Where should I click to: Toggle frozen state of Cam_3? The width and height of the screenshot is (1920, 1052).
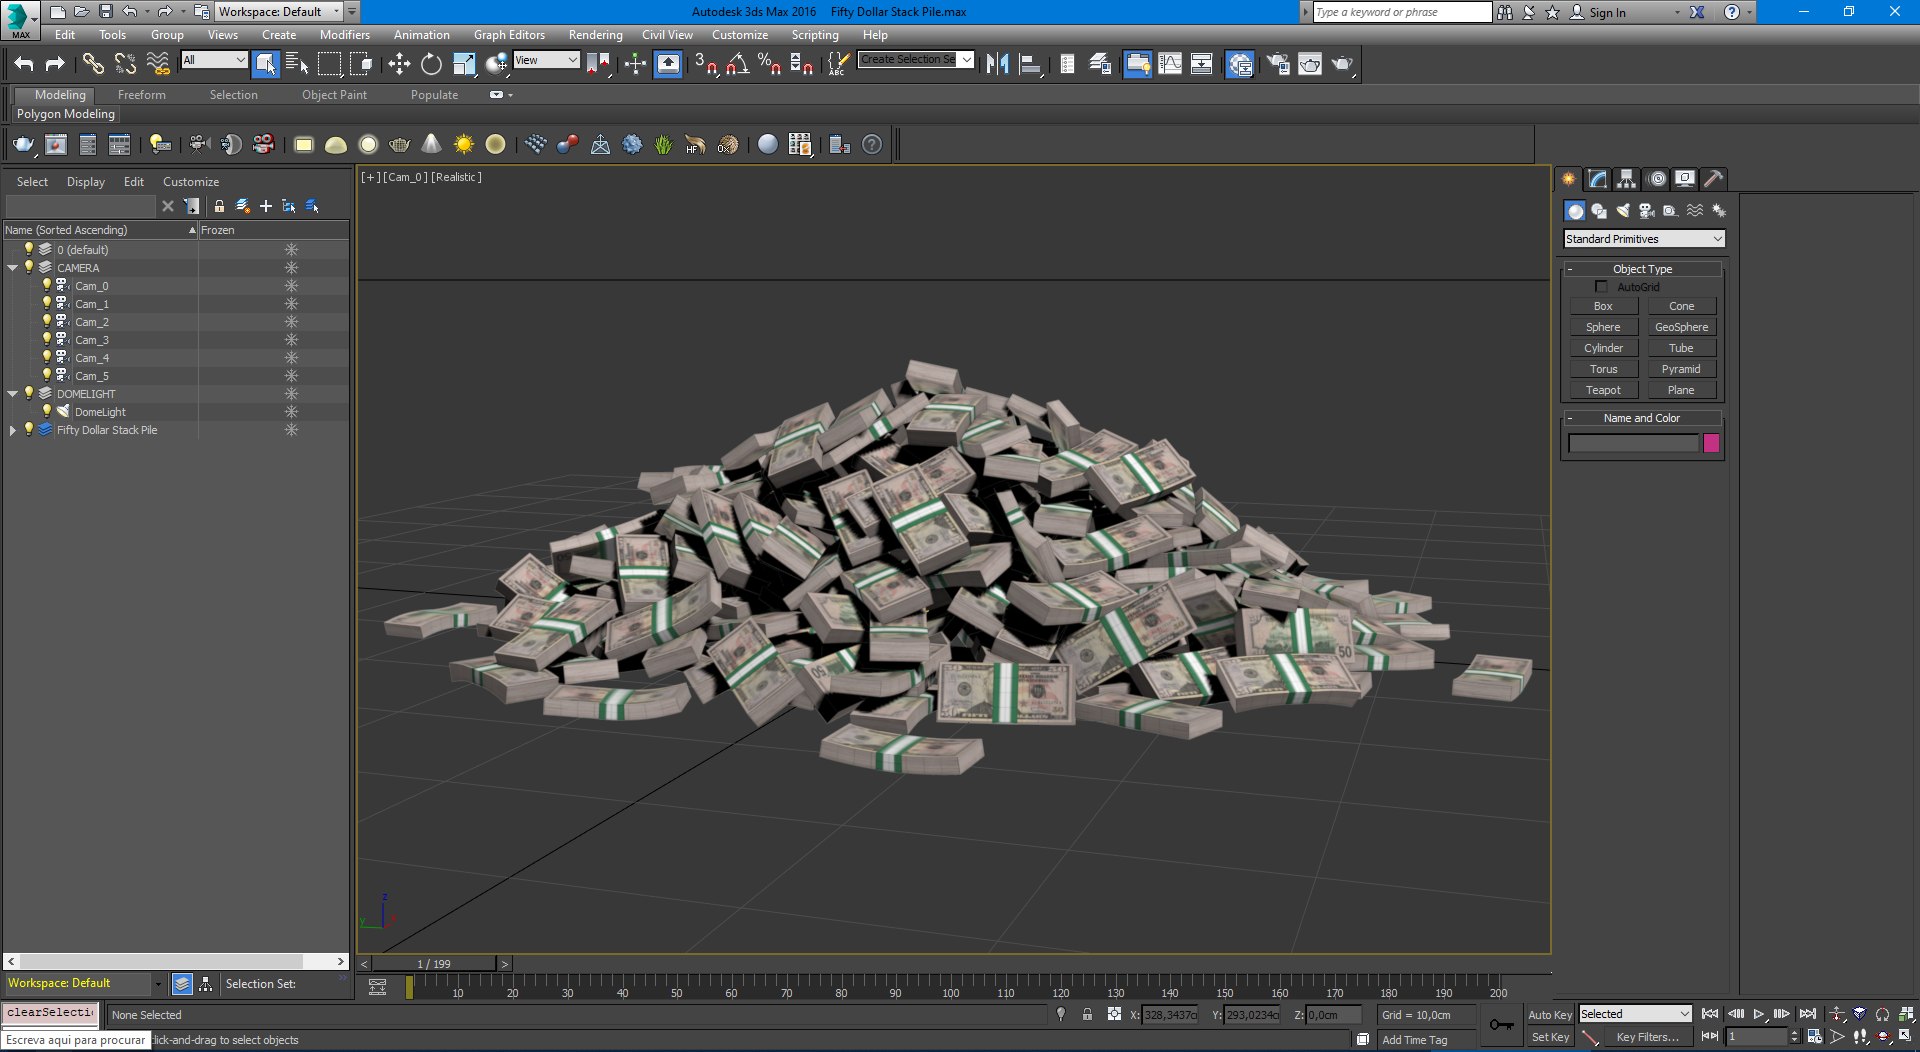(x=291, y=340)
